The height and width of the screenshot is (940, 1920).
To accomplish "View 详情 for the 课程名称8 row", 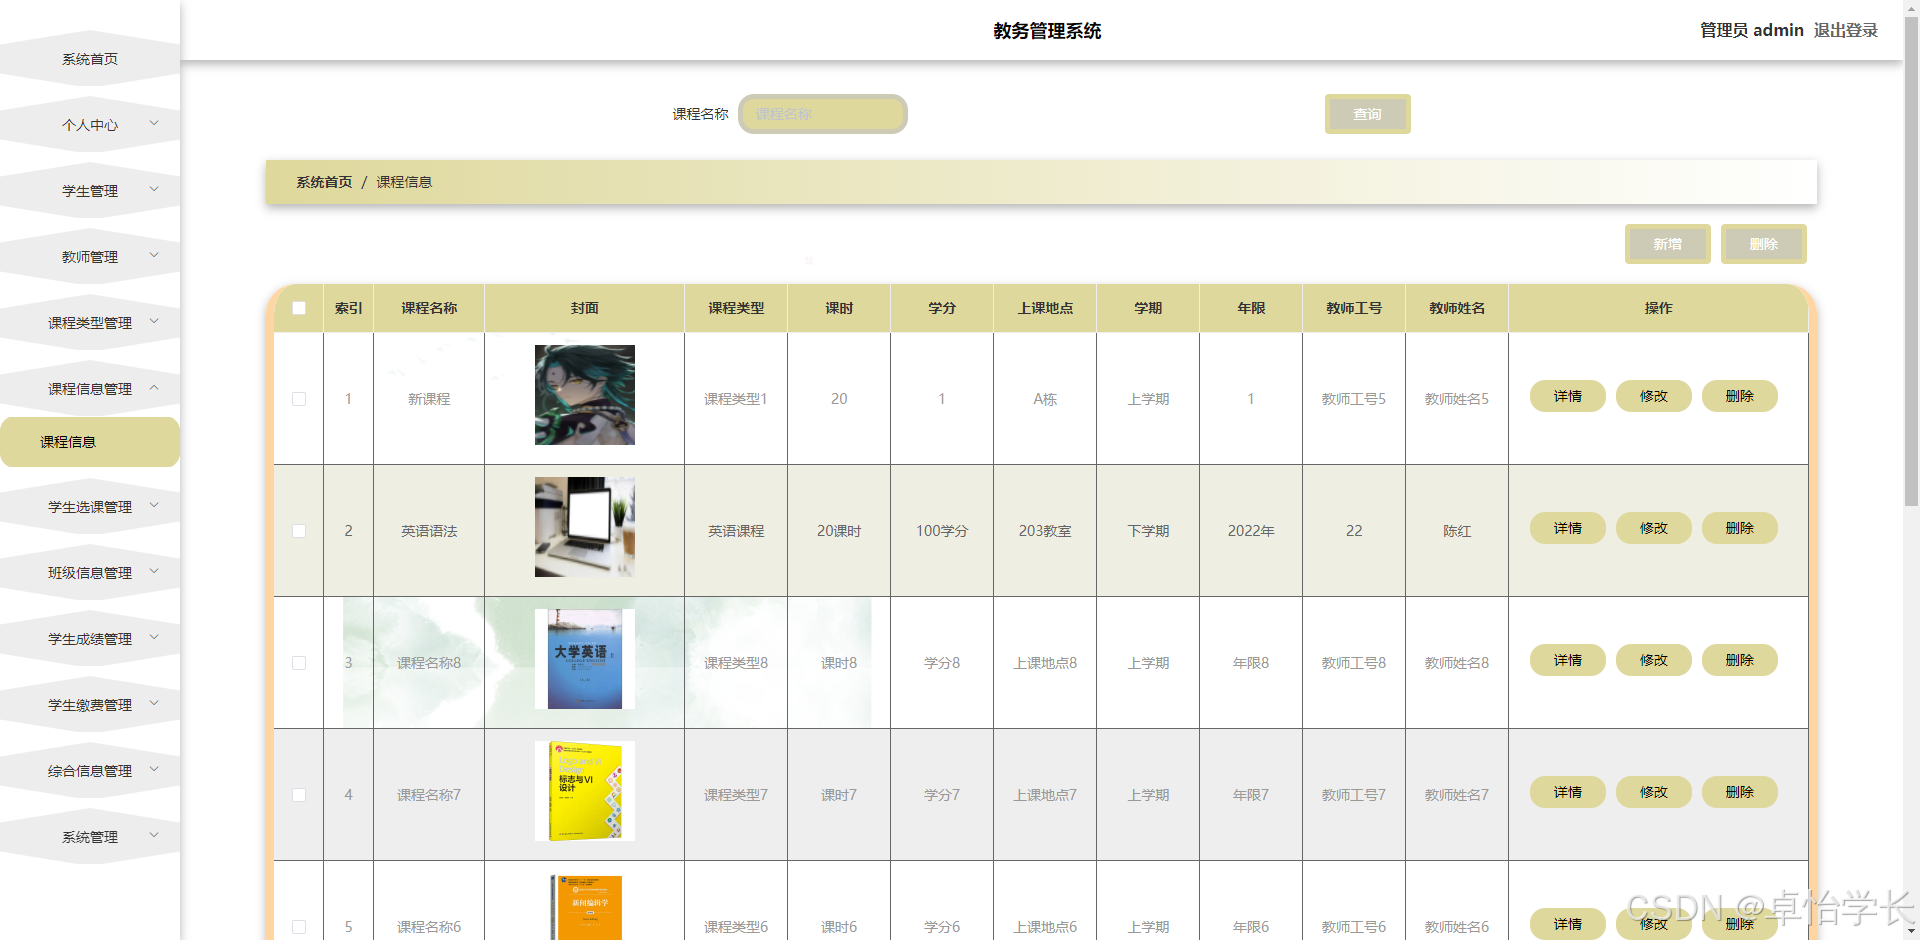I will click(1567, 660).
